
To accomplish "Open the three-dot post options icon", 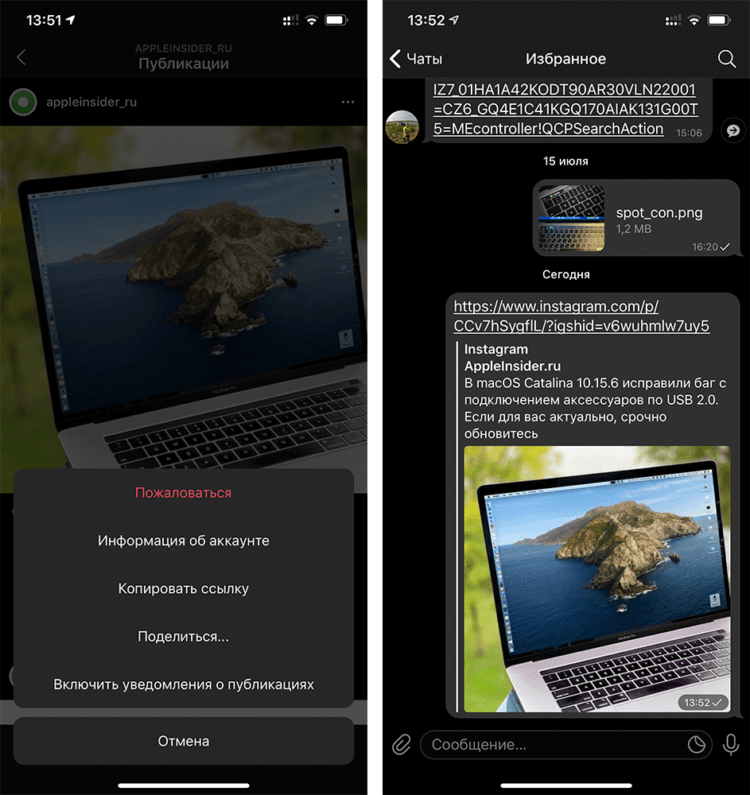I will point(348,102).
